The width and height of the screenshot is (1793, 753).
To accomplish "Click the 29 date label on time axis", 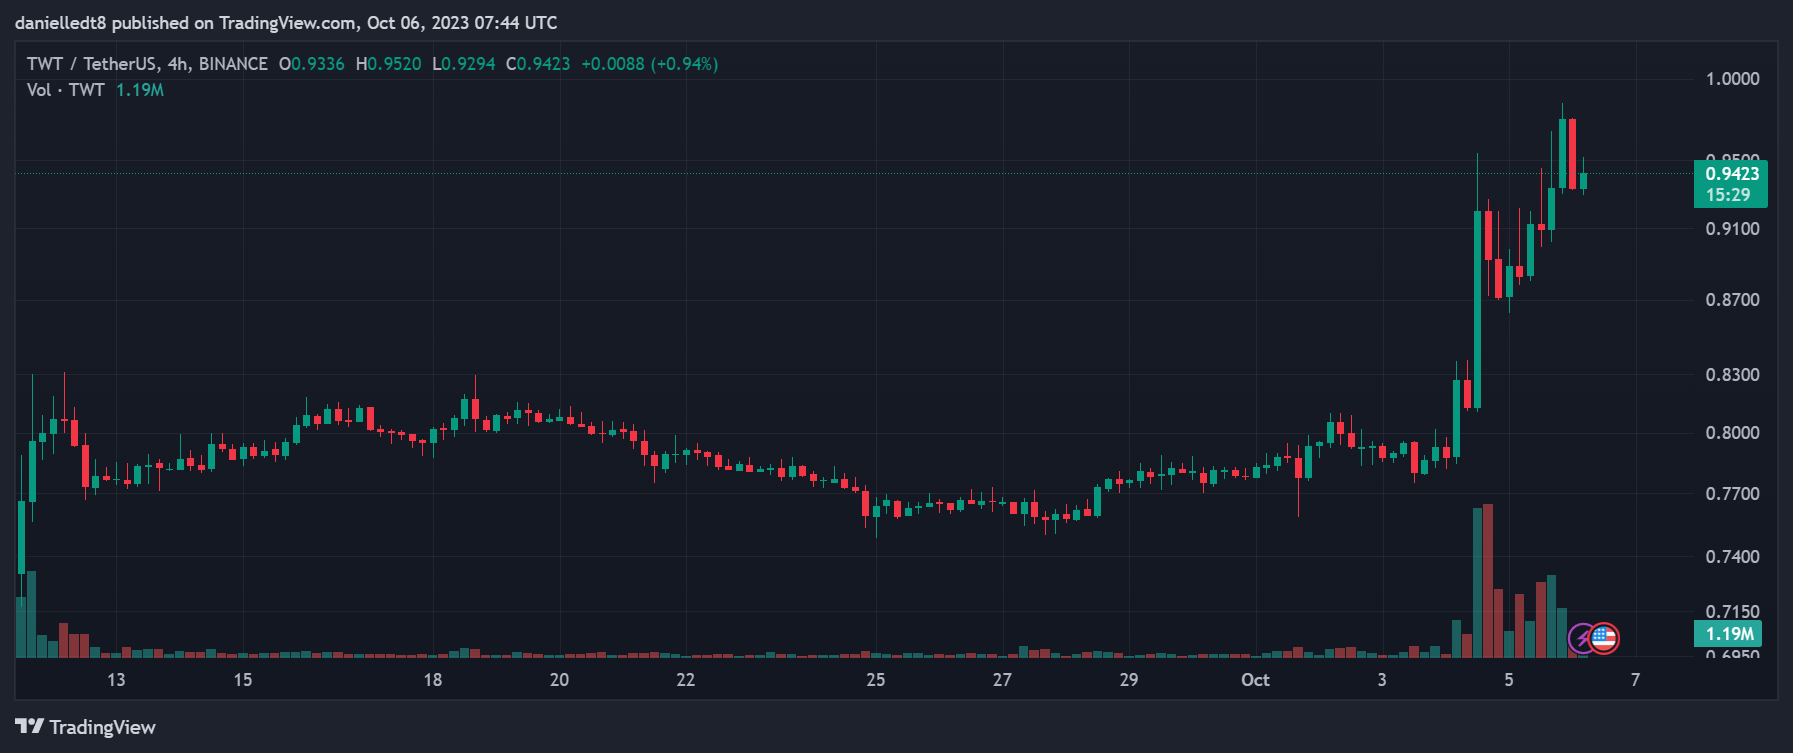I will click(x=1128, y=680).
